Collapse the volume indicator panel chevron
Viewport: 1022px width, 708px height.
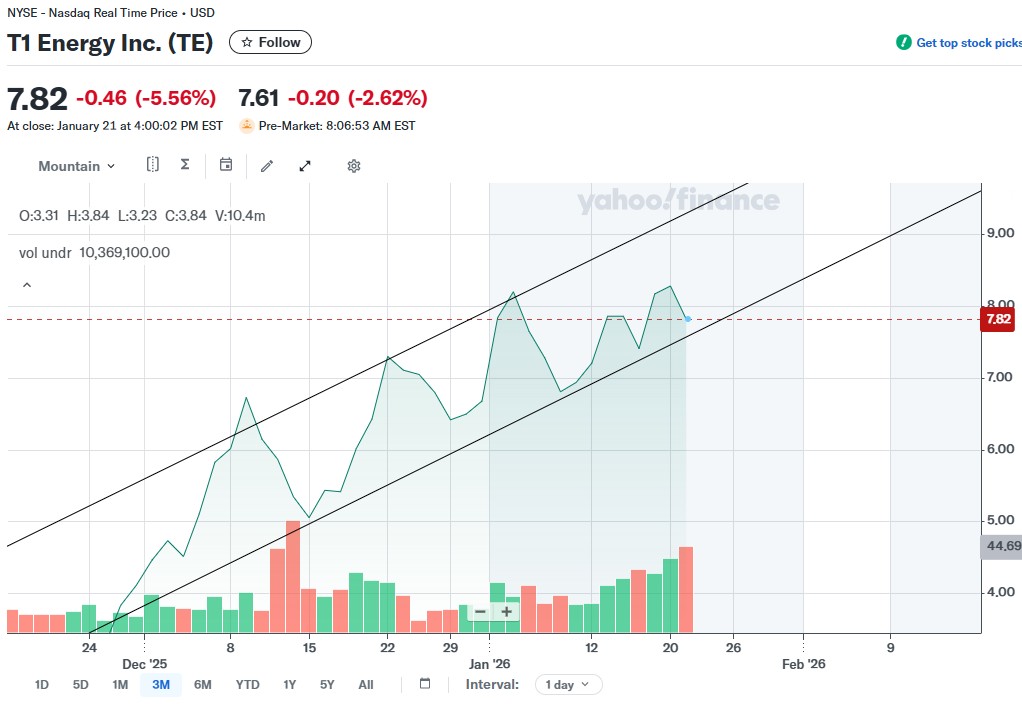tap(27, 285)
